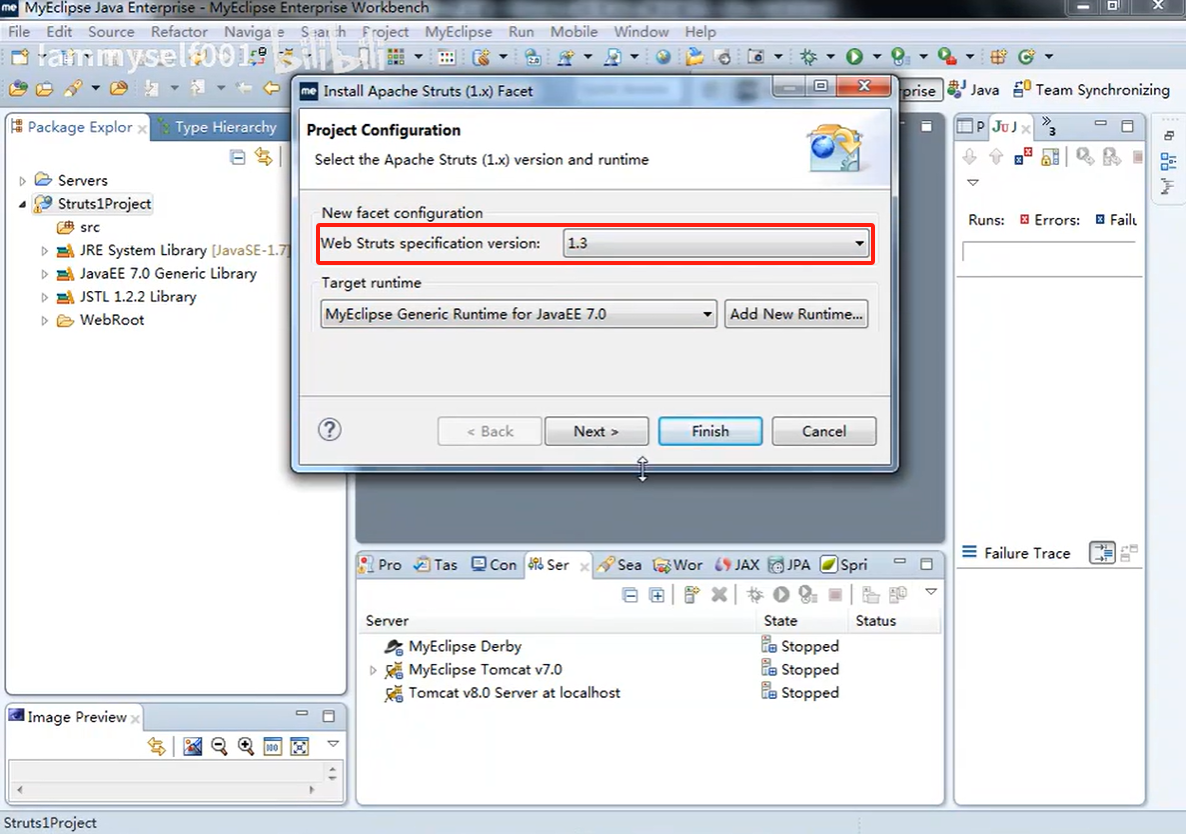
Task: Open the File menu
Action: click(x=19, y=32)
